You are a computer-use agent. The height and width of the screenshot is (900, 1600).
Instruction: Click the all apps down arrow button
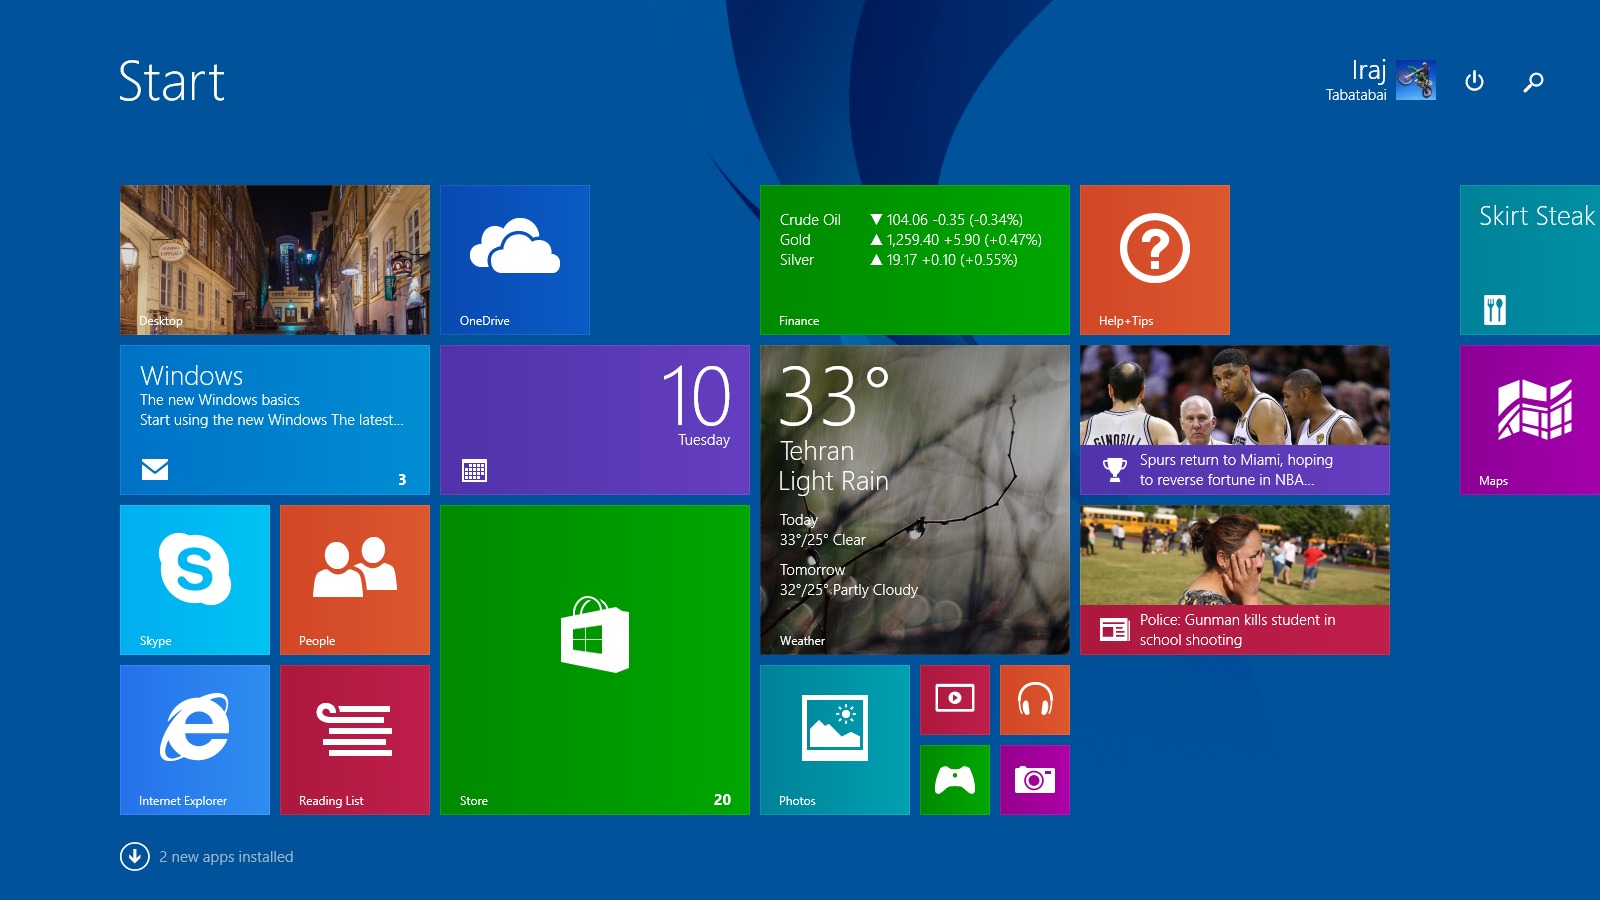135,856
